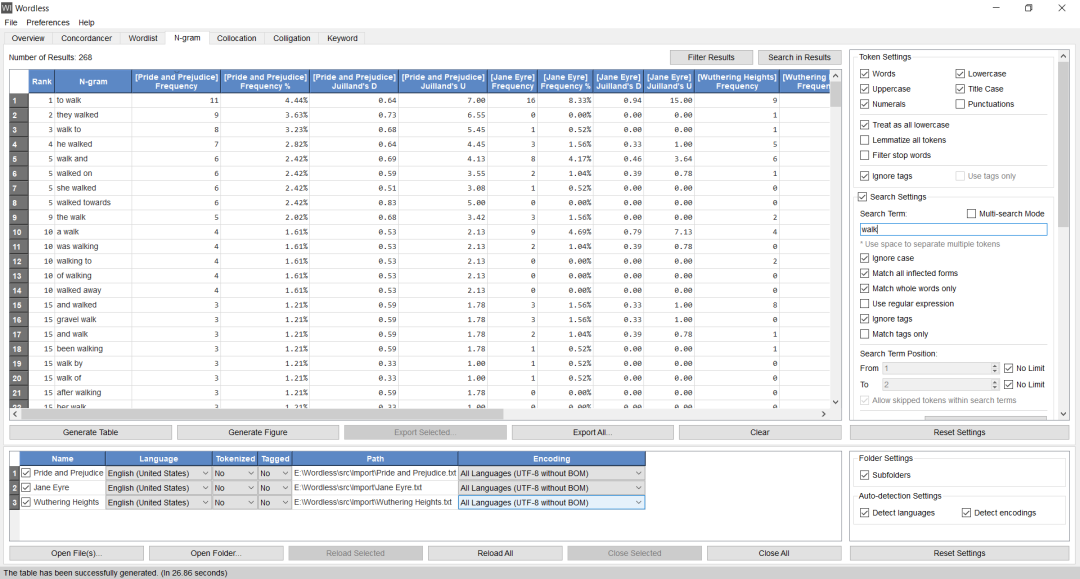
Task: Click the Search Term input field
Action: pos(953,229)
